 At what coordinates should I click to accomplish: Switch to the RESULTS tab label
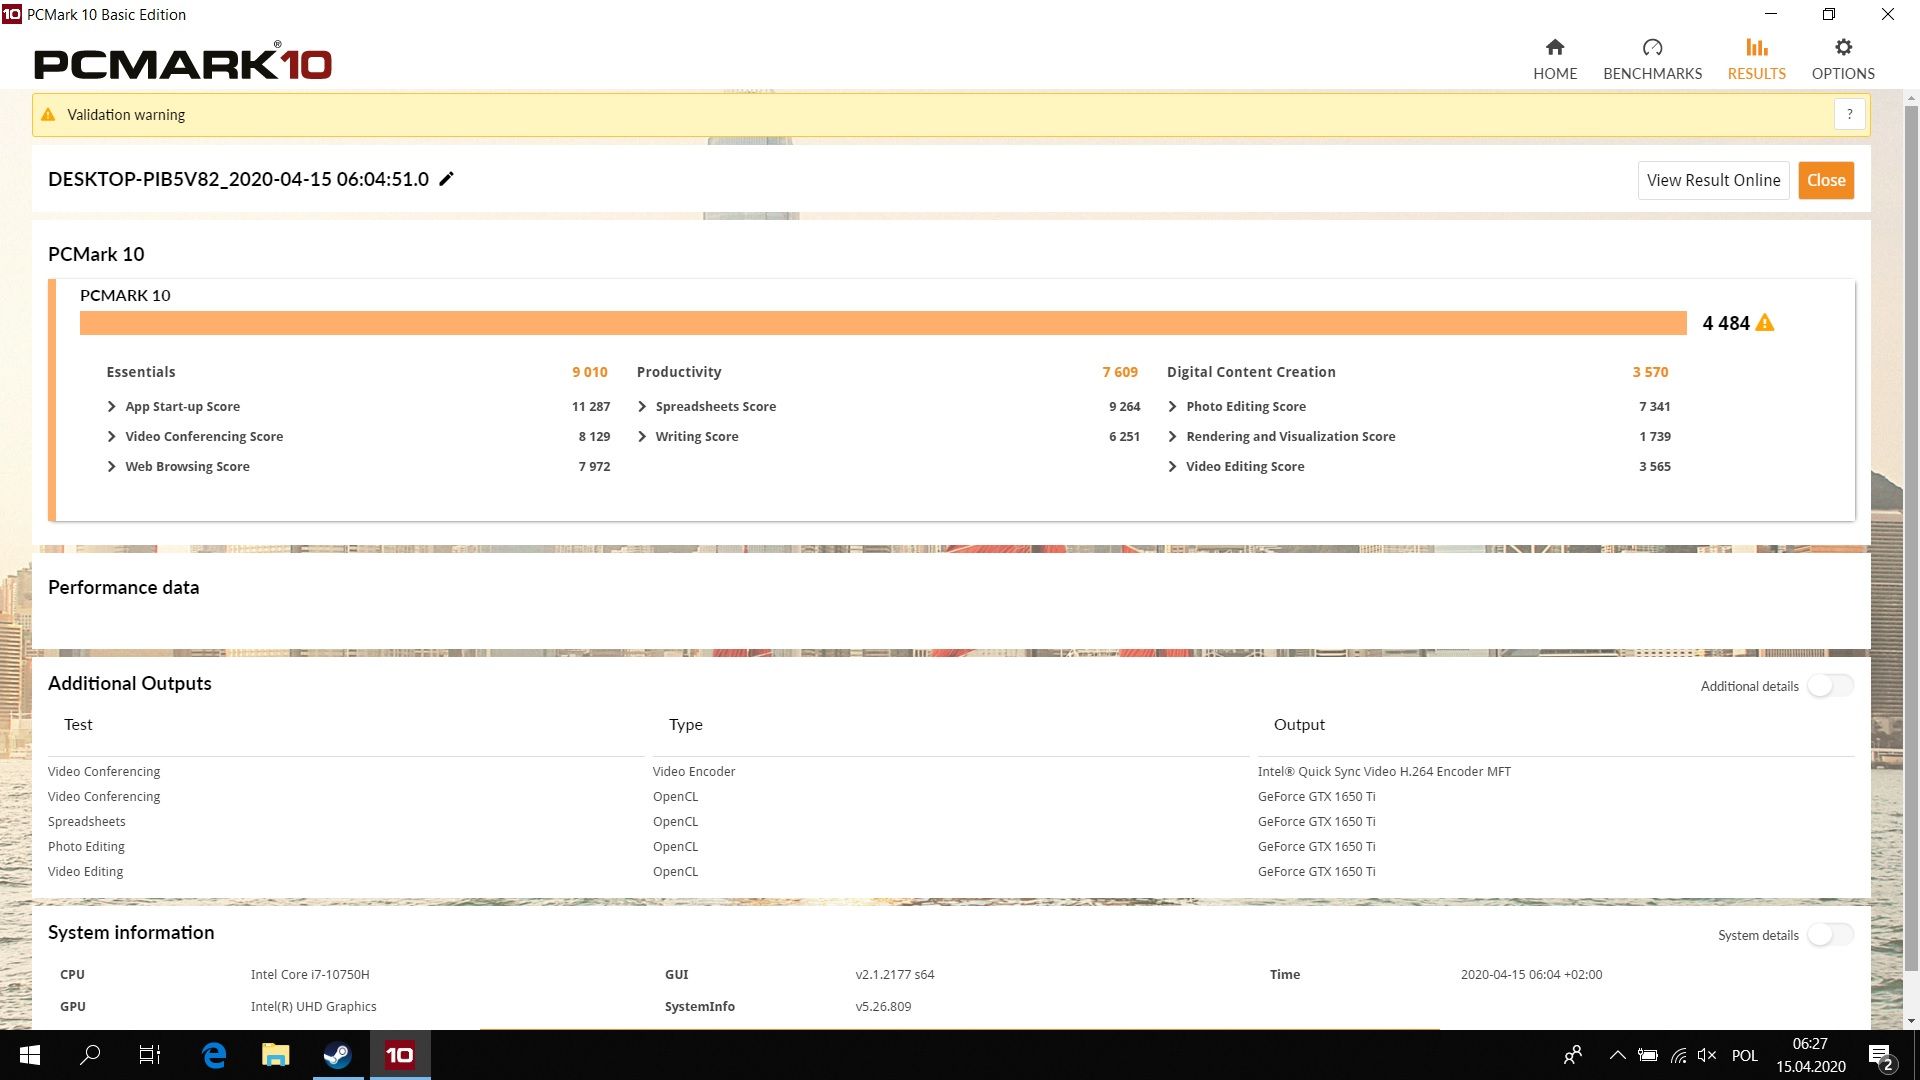pyautogui.click(x=1757, y=74)
